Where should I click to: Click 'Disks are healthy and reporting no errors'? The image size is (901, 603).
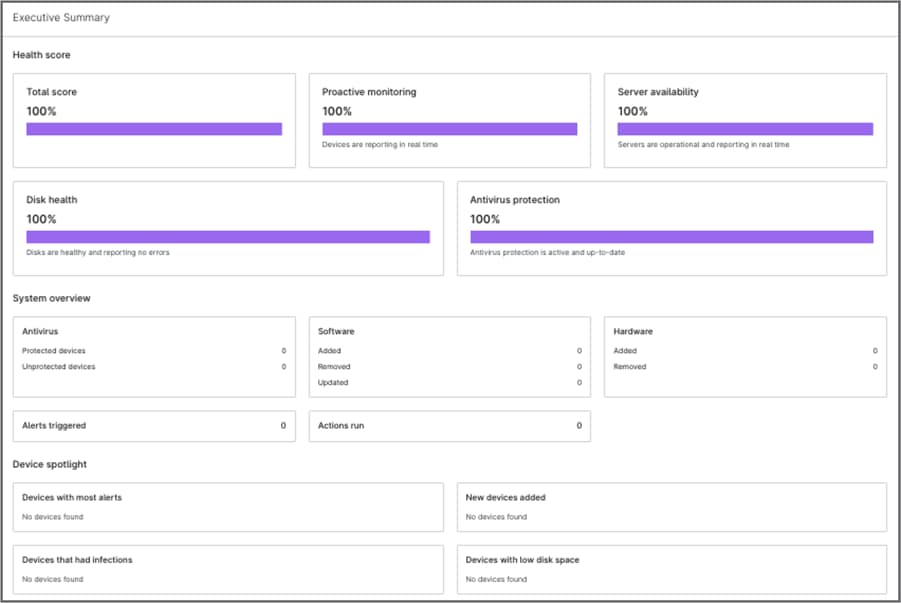(98, 252)
